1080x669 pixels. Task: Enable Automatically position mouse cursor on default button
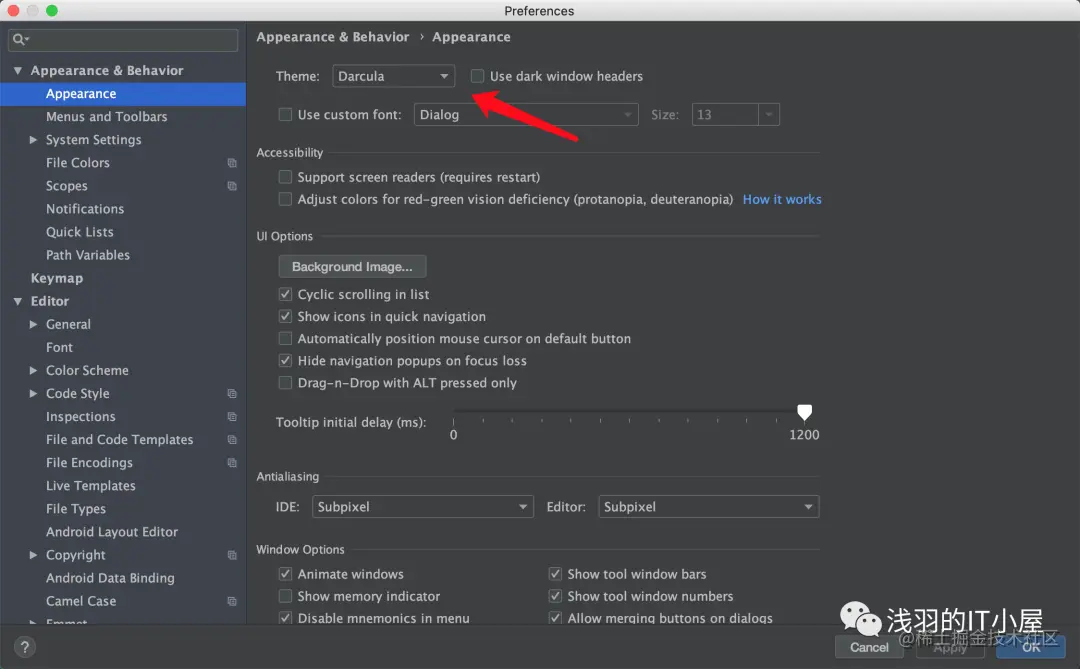(285, 338)
